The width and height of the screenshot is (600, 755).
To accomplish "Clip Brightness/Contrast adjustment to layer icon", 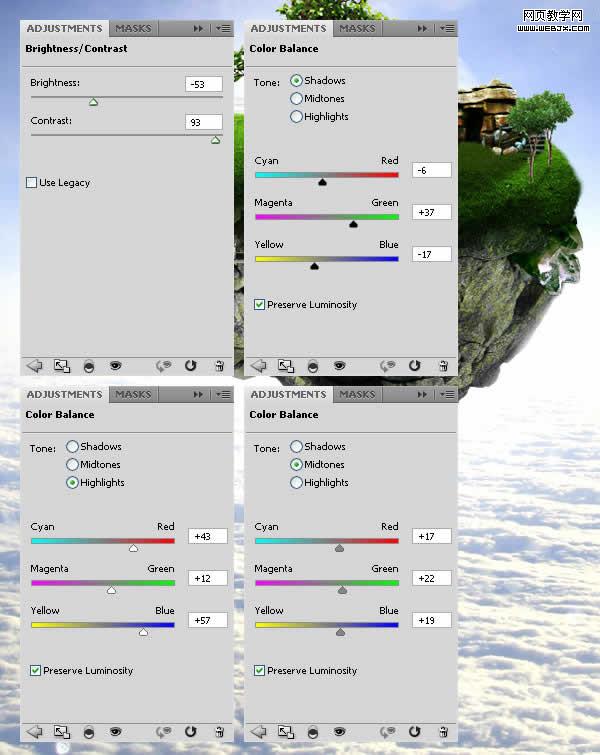I will click(89, 366).
